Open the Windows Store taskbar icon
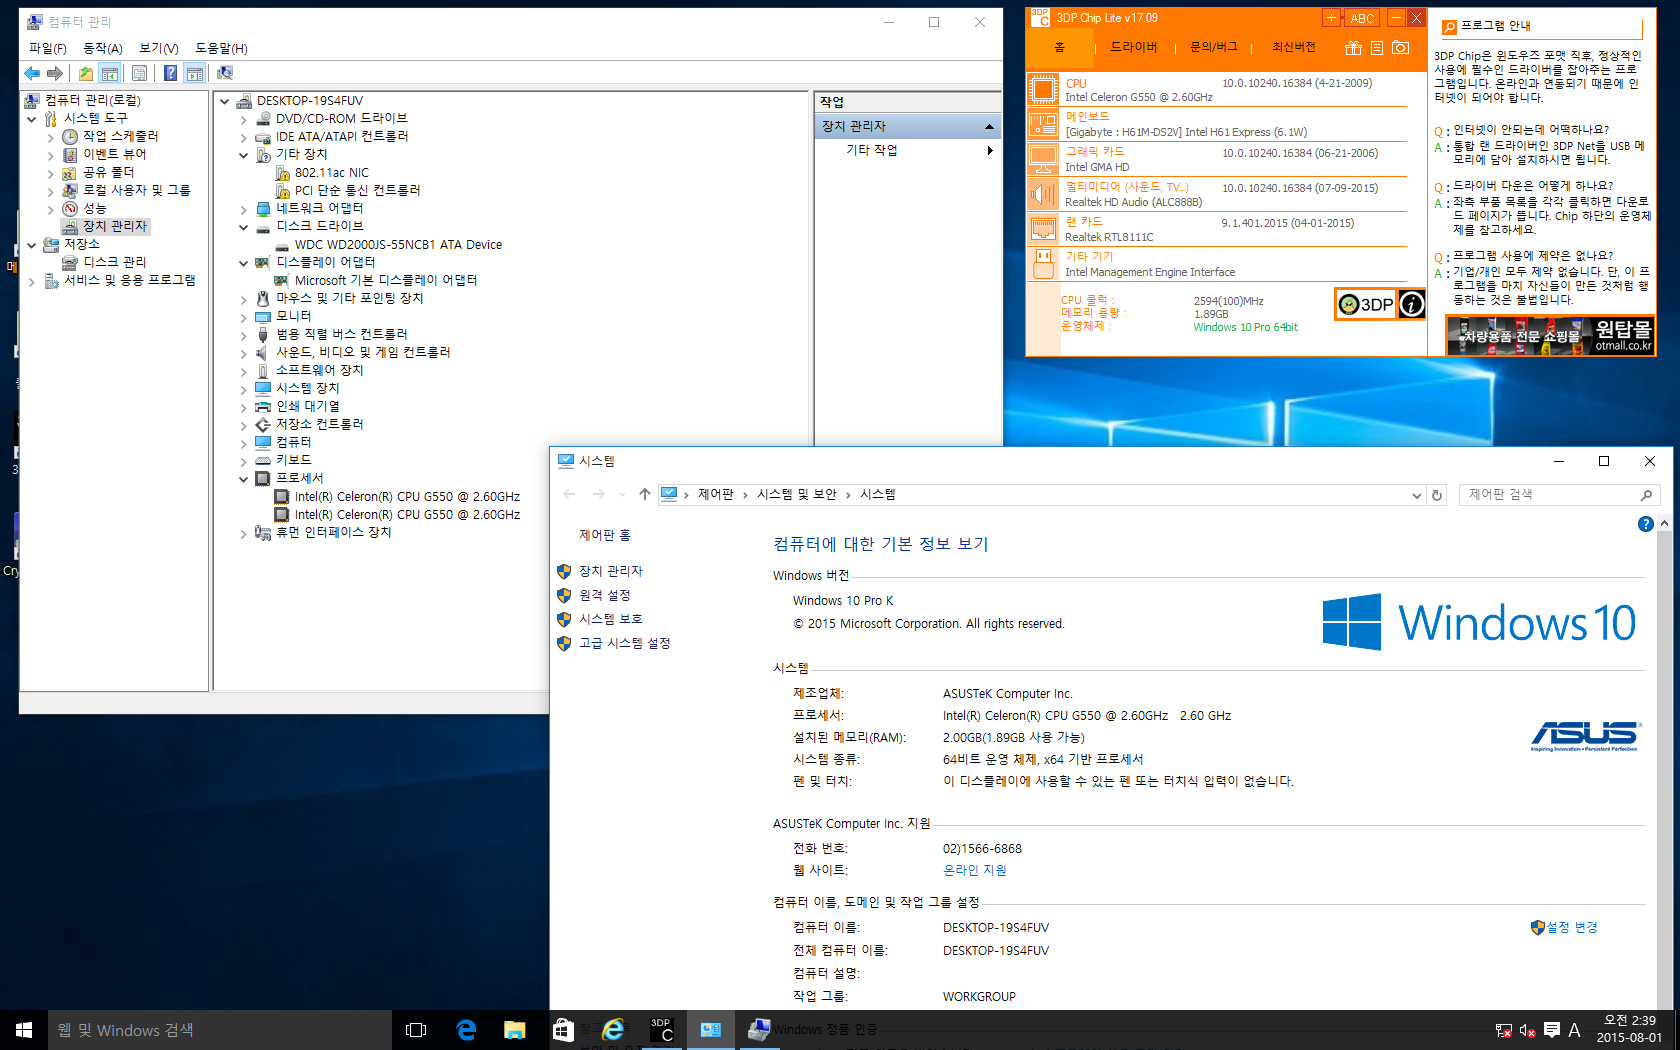The image size is (1680, 1050). coord(563,1030)
